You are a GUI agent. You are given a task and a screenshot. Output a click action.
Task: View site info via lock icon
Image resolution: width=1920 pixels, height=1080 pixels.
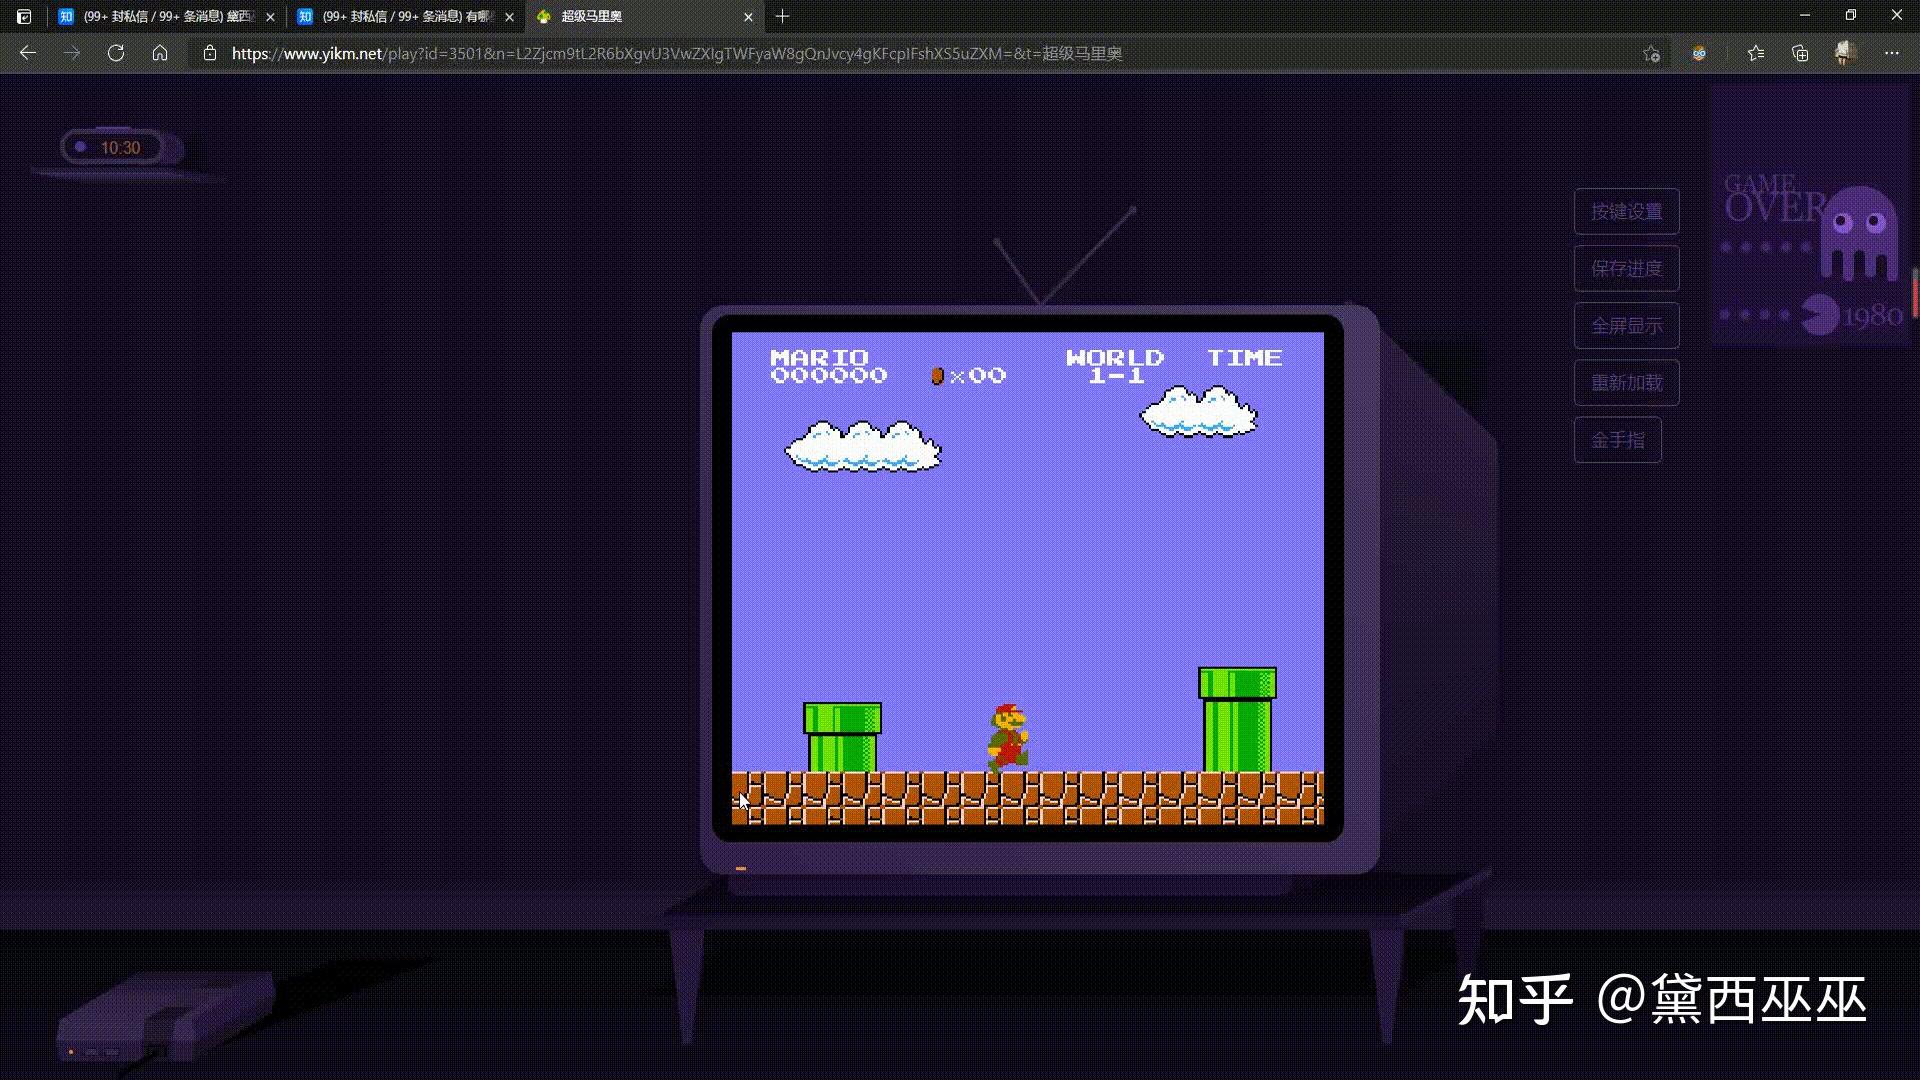[x=209, y=53]
